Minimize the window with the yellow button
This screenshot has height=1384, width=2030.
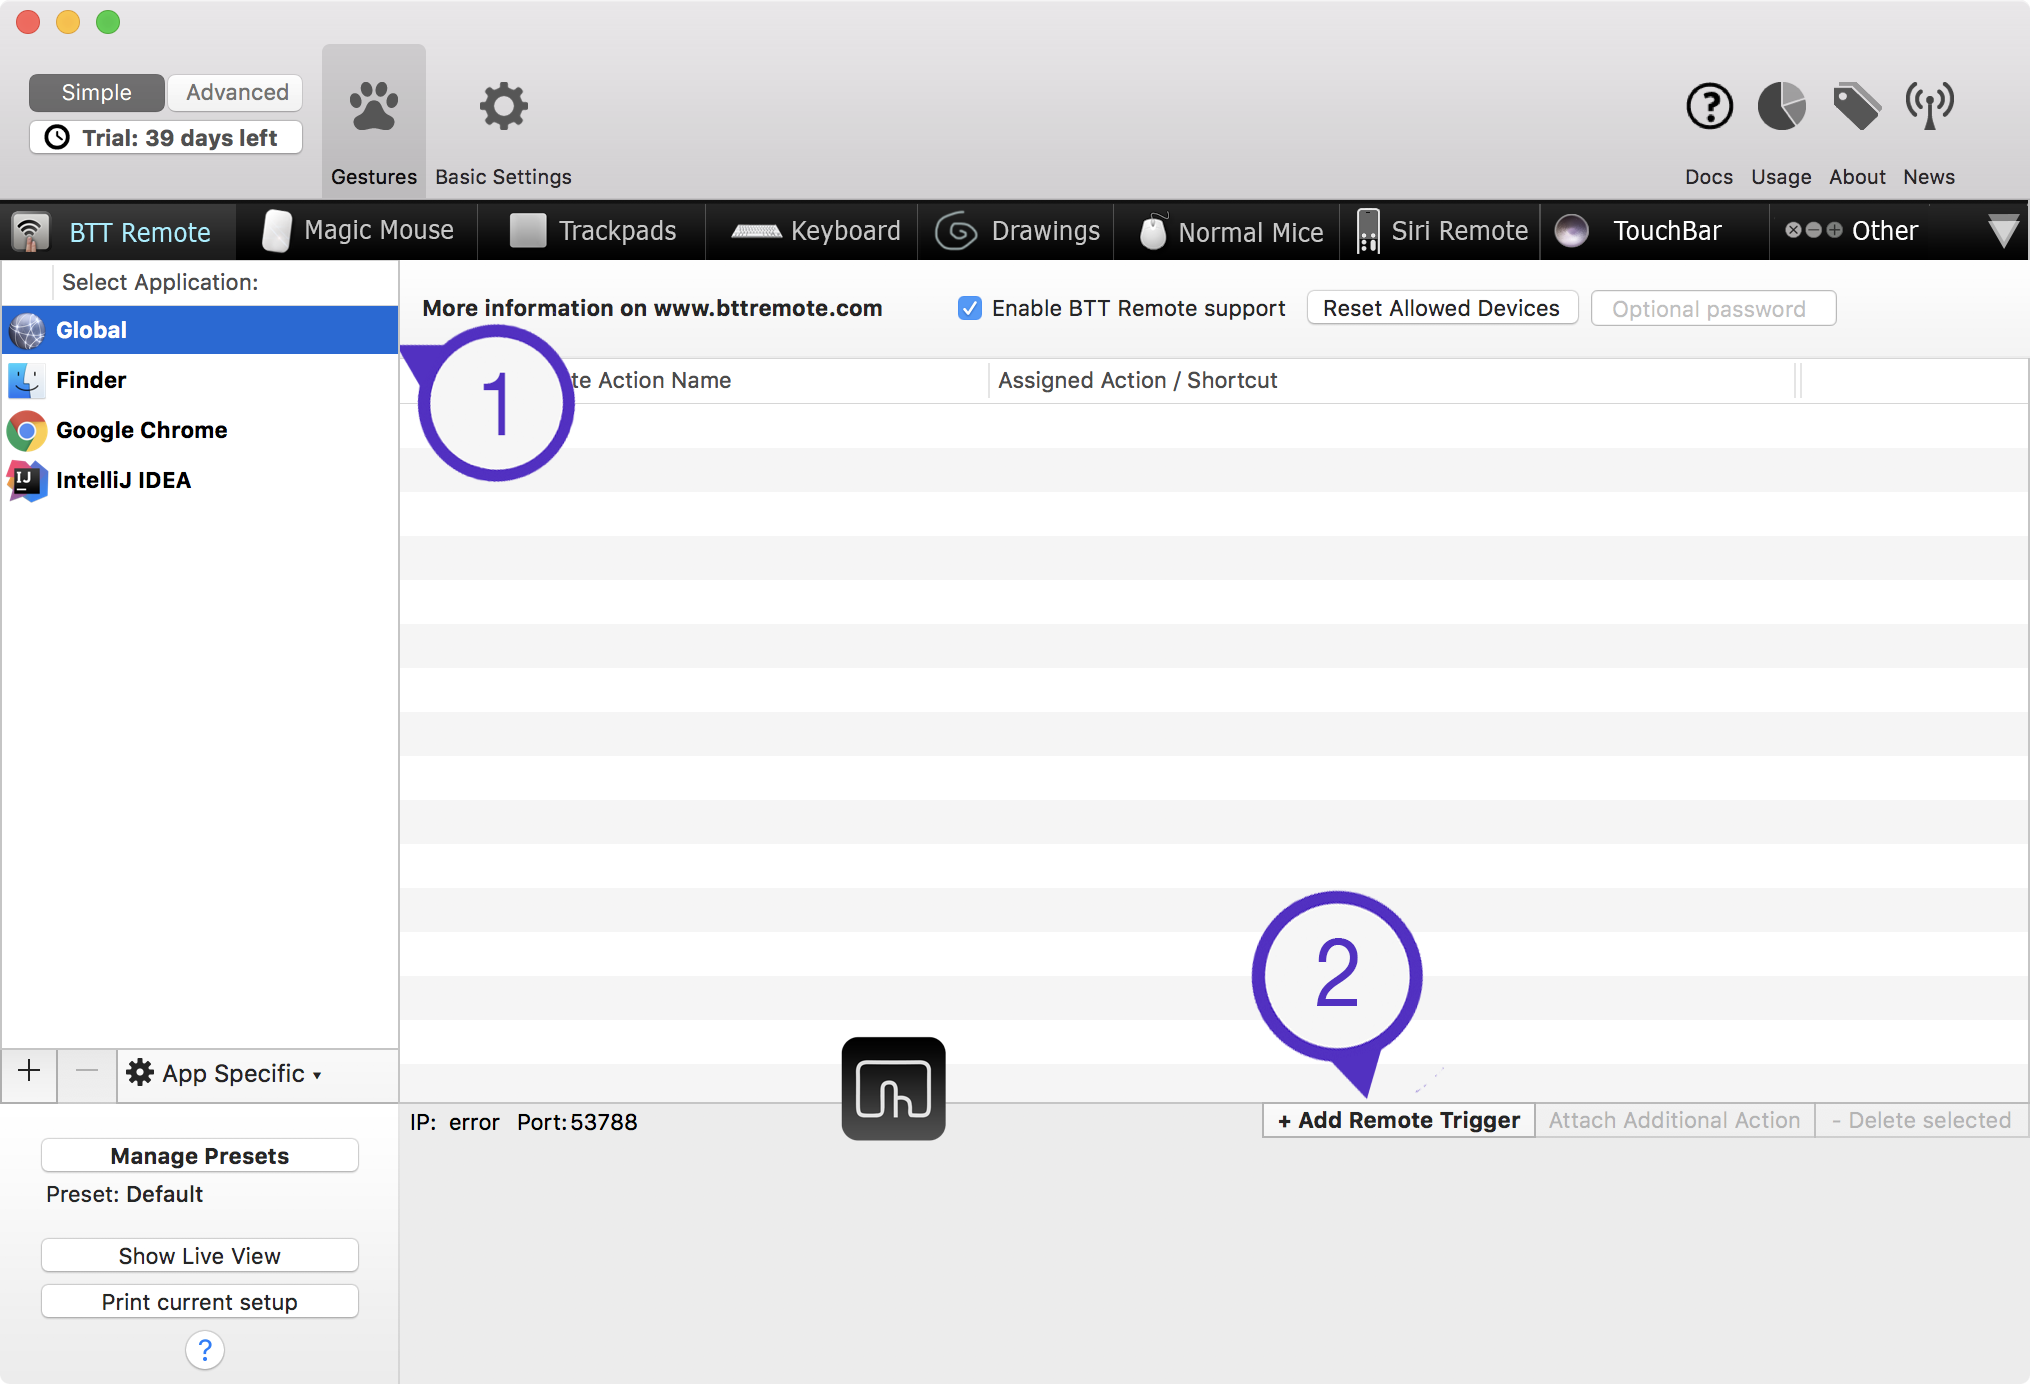[68, 22]
